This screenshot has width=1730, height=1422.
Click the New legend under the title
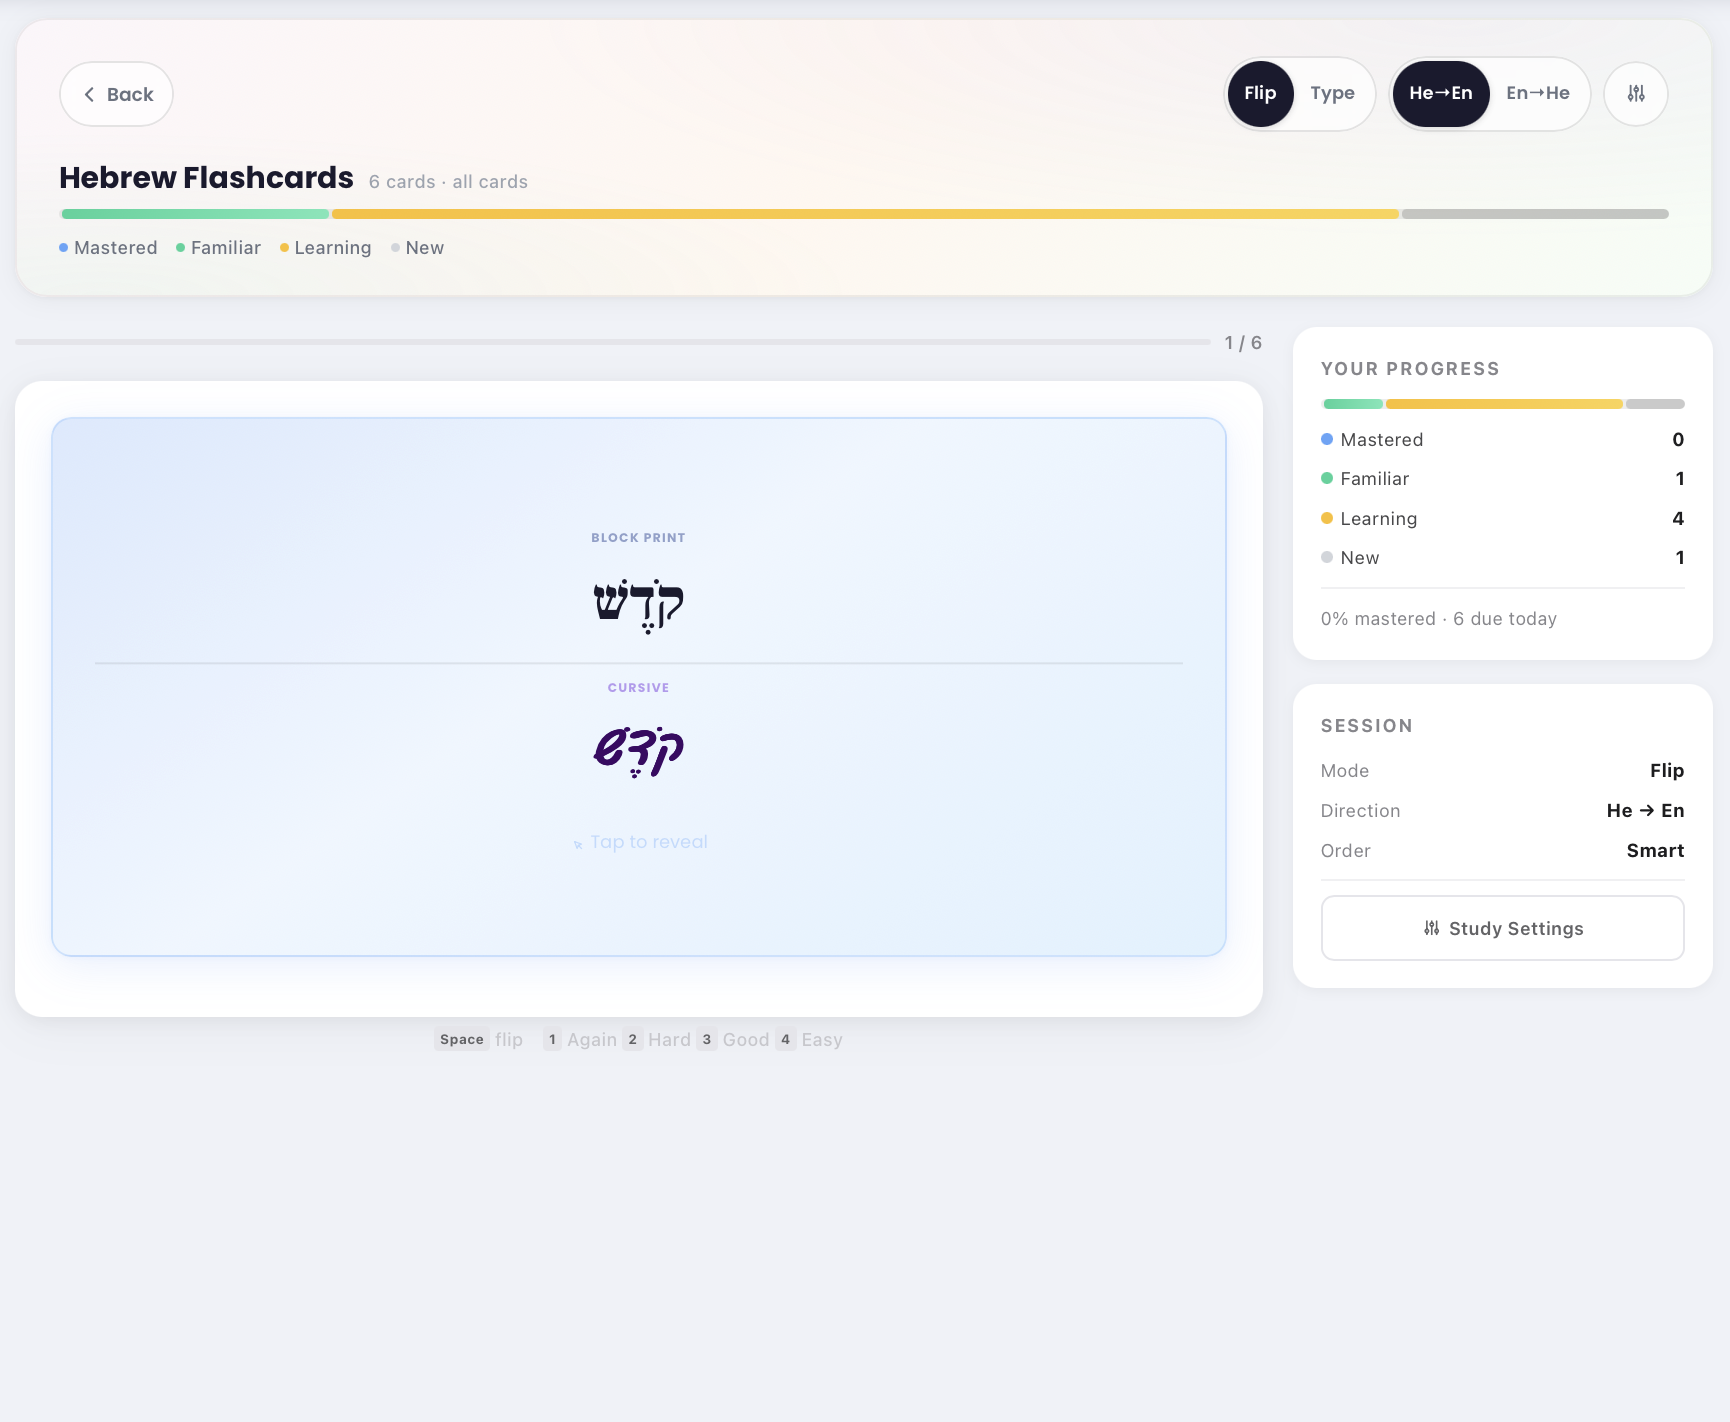point(417,248)
